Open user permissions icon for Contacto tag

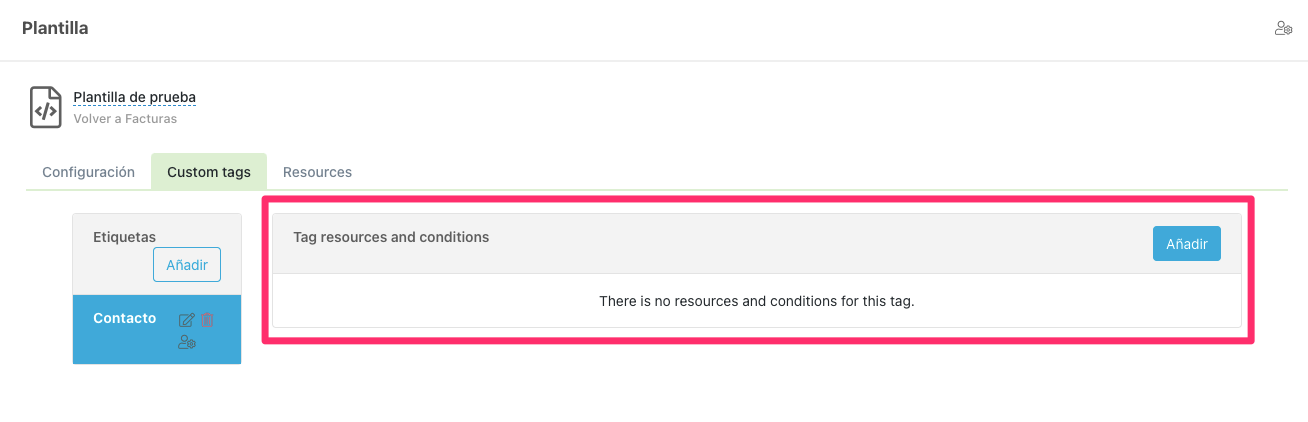pyautogui.click(x=186, y=343)
